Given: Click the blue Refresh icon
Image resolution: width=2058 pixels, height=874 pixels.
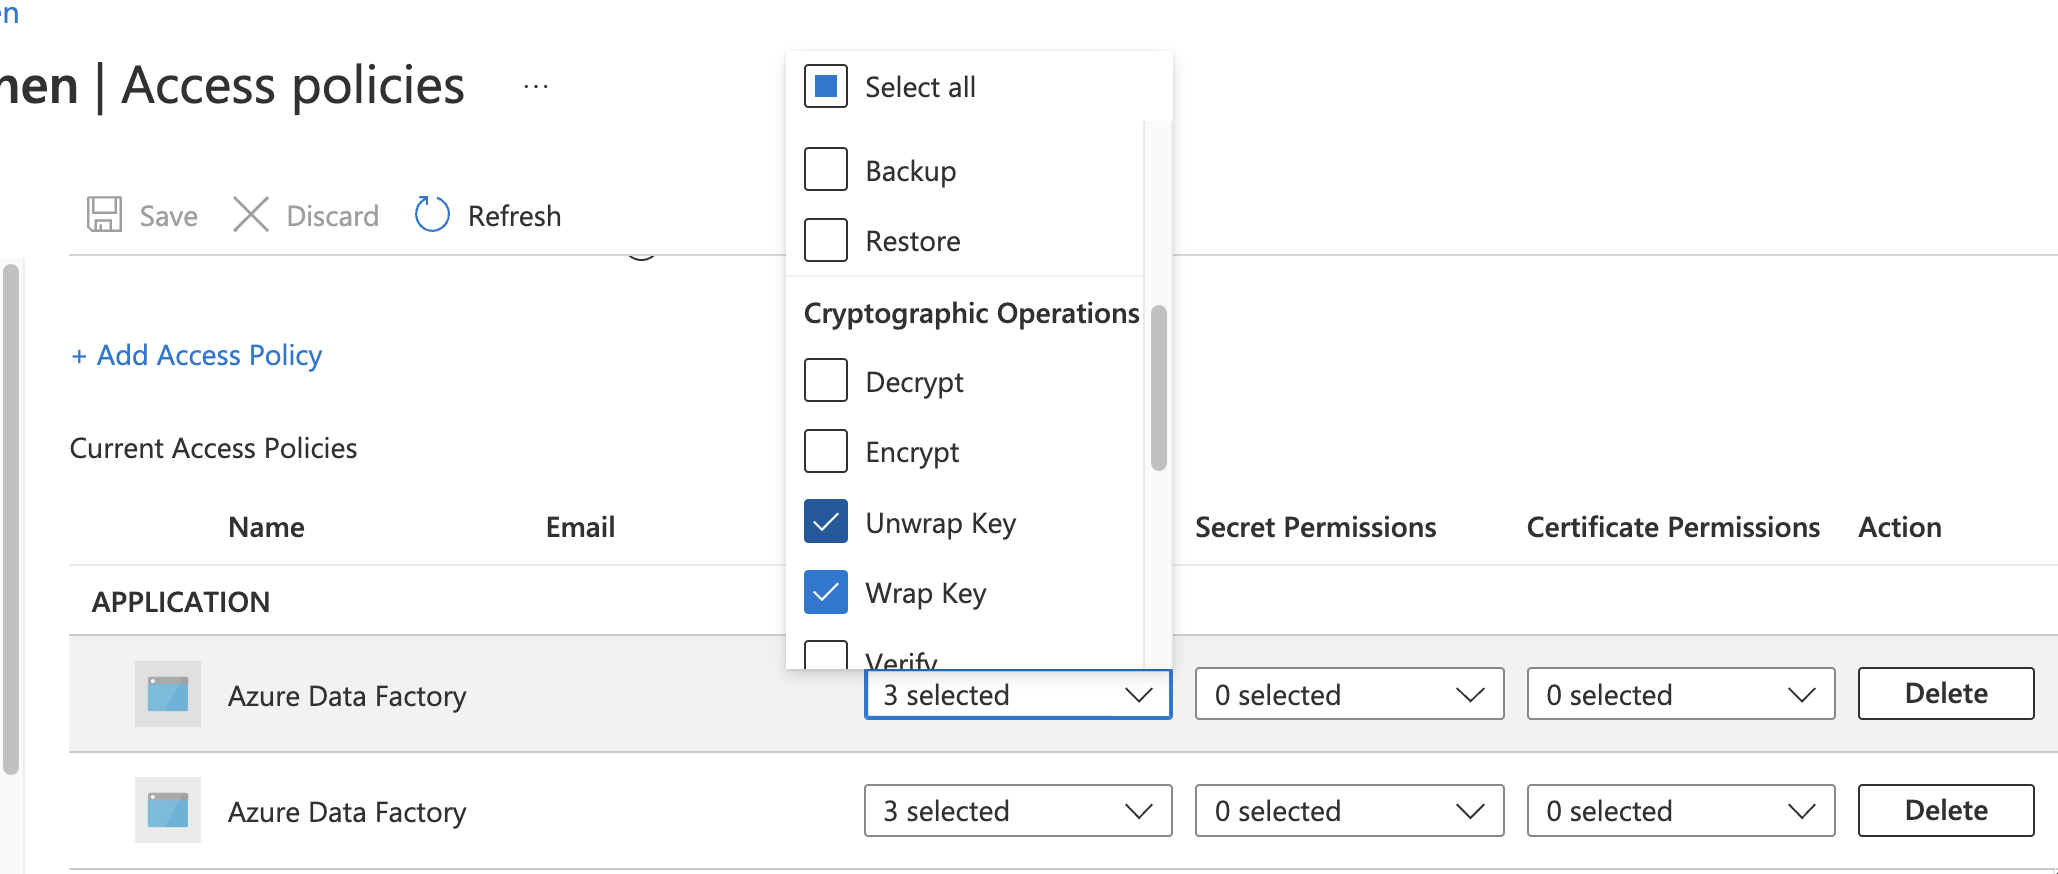Looking at the screenshot, I should click(x=431, y=214).
